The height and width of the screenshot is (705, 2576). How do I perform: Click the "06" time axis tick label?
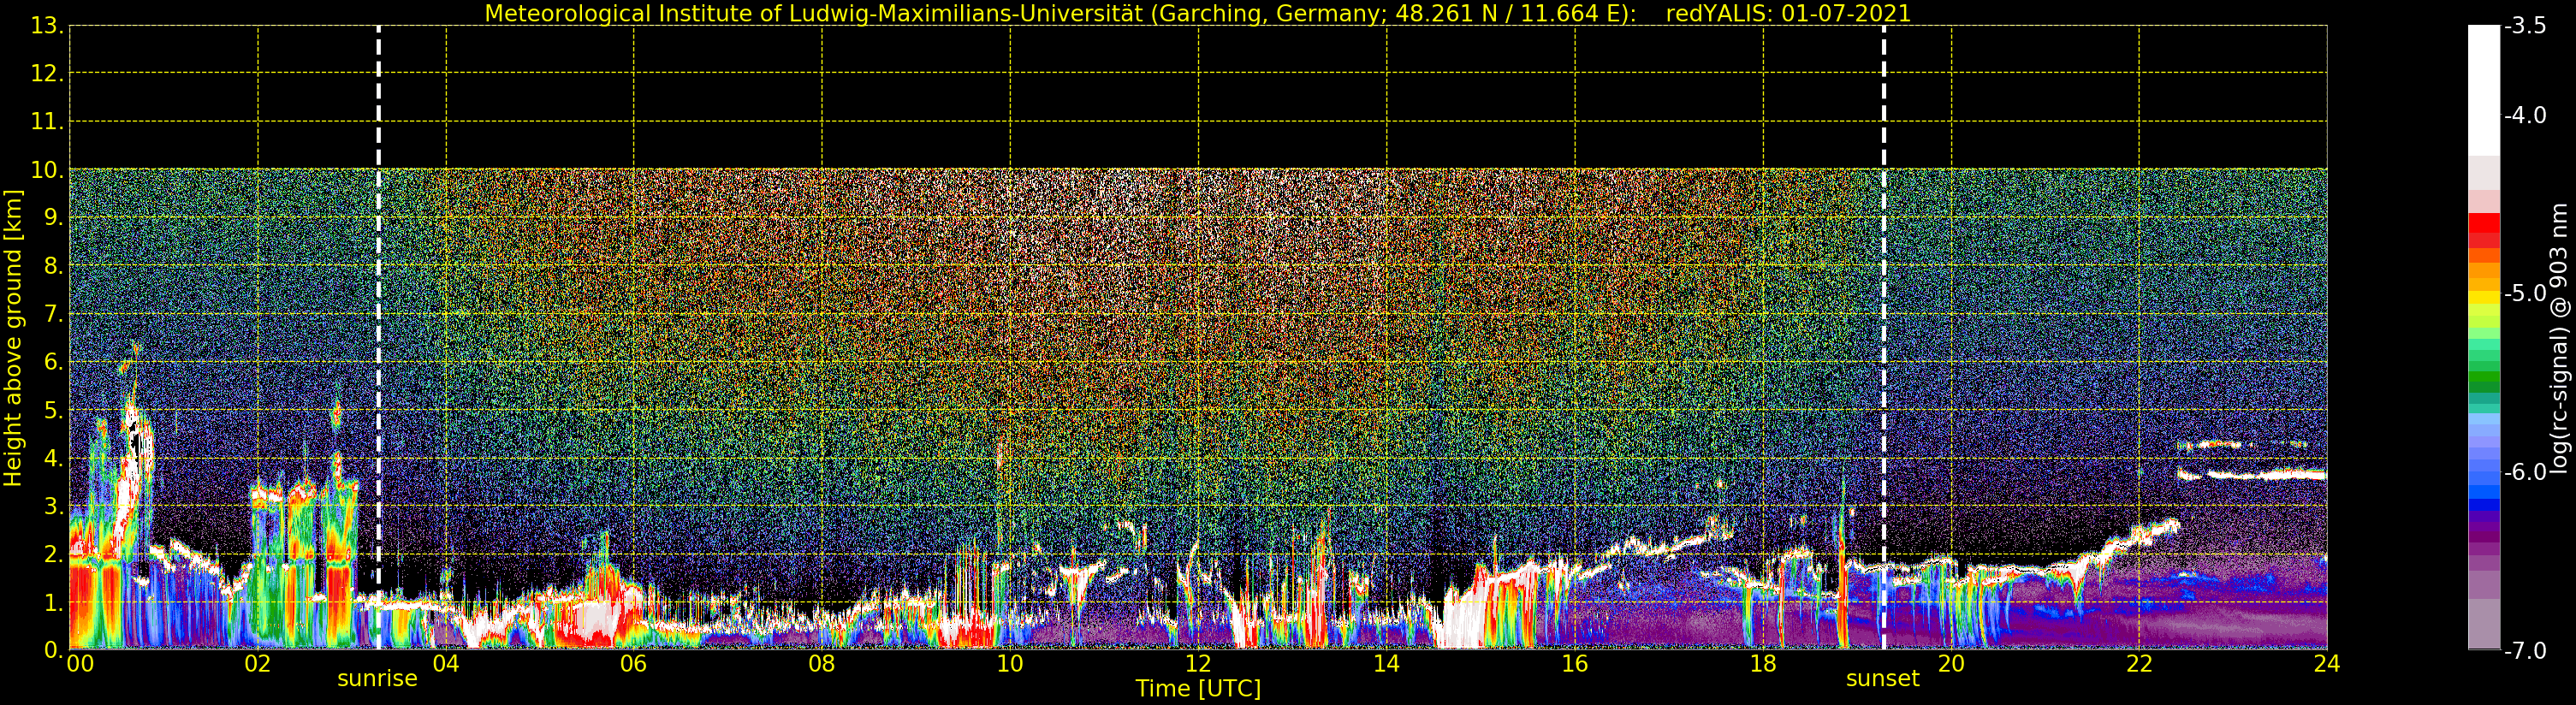(x=634, y=664)
